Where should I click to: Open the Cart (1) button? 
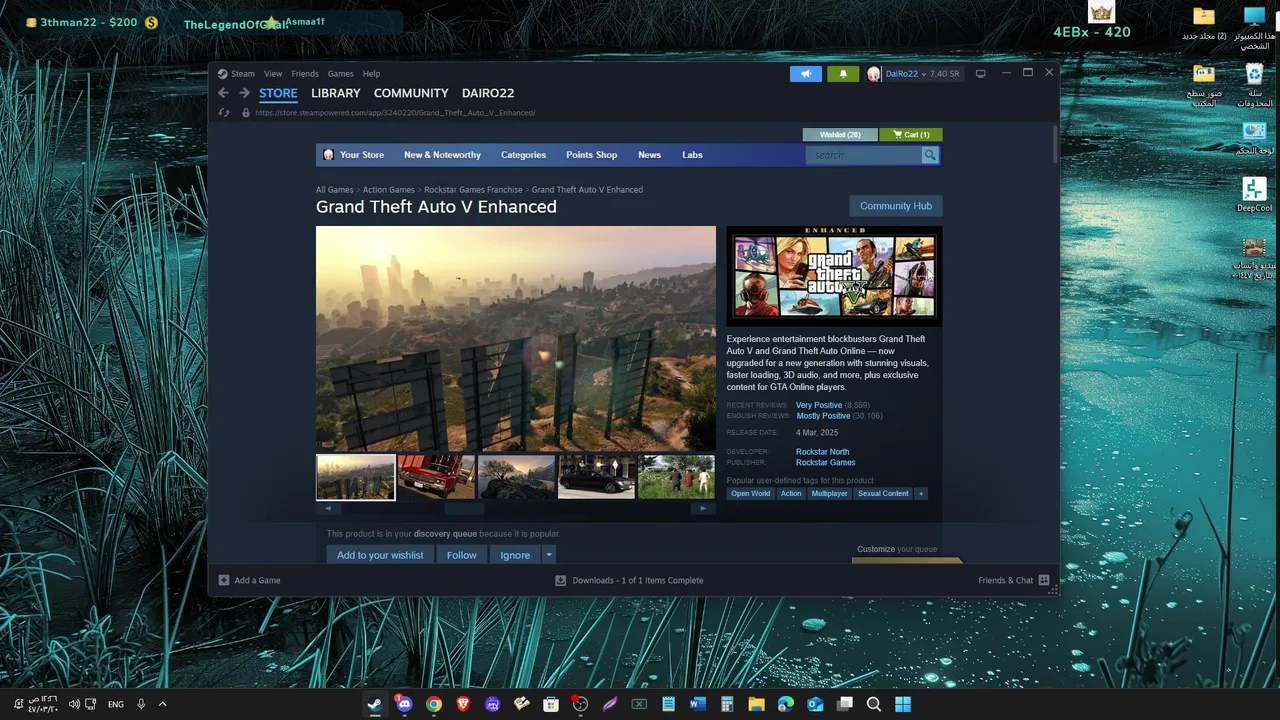pos(911,135)
